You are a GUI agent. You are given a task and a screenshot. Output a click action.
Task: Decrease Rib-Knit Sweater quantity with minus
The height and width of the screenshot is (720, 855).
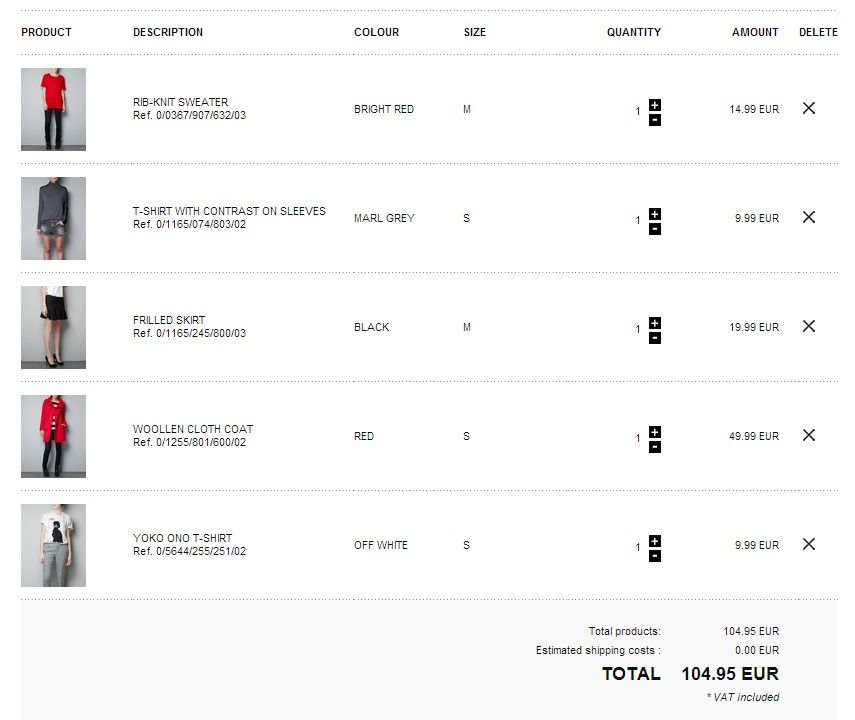click(655, 120)
